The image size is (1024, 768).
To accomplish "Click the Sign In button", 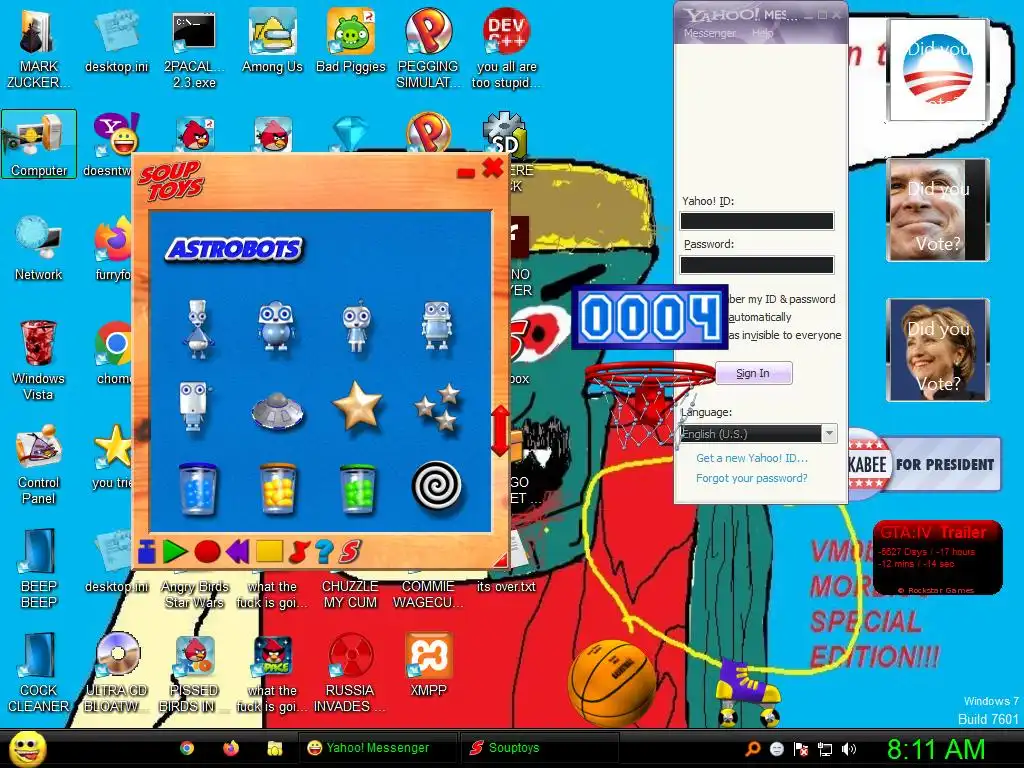I will 753,374.
